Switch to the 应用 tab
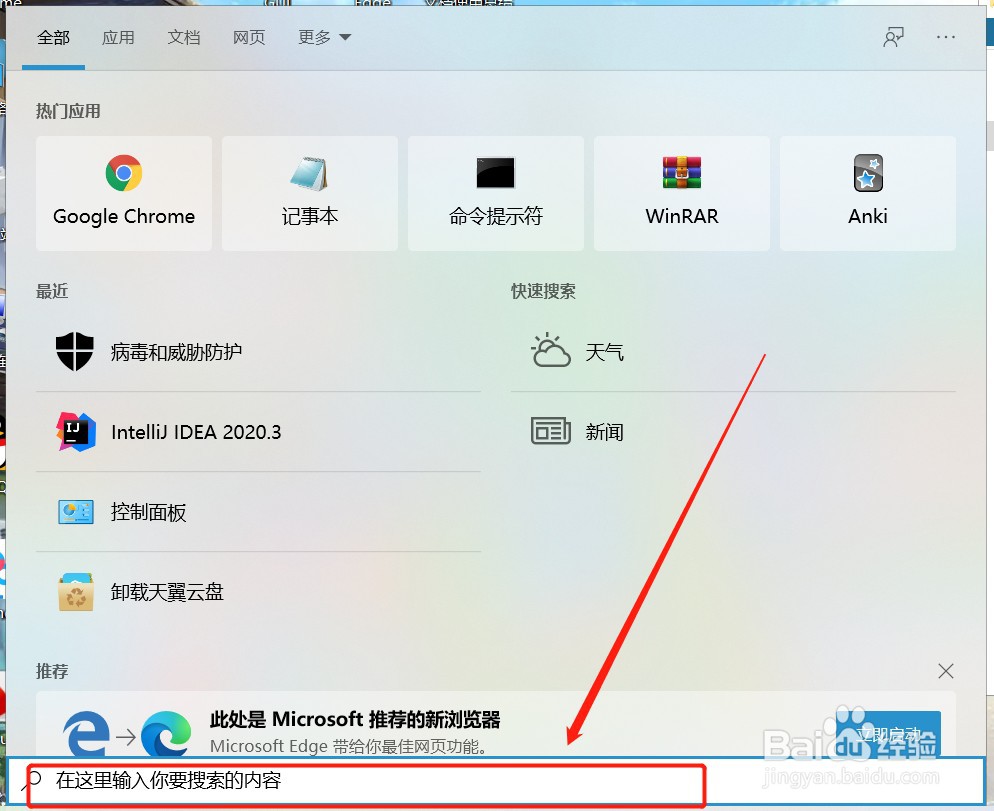This screenshot has width=994, height=811. pyautogui.click(x=119, y=37)
